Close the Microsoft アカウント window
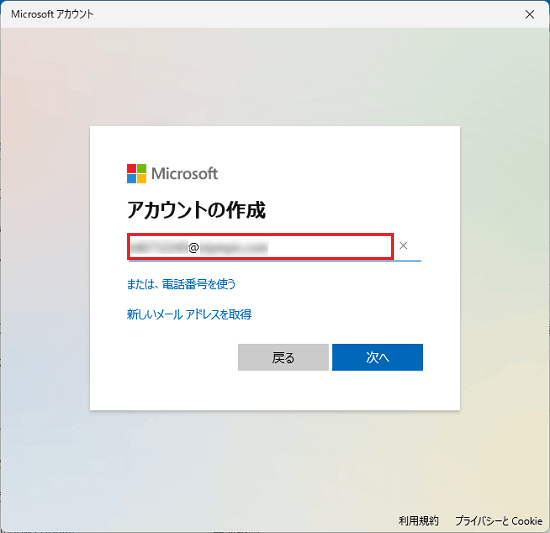Viewport: 550px width, 533px height. (x=530, y=14)
